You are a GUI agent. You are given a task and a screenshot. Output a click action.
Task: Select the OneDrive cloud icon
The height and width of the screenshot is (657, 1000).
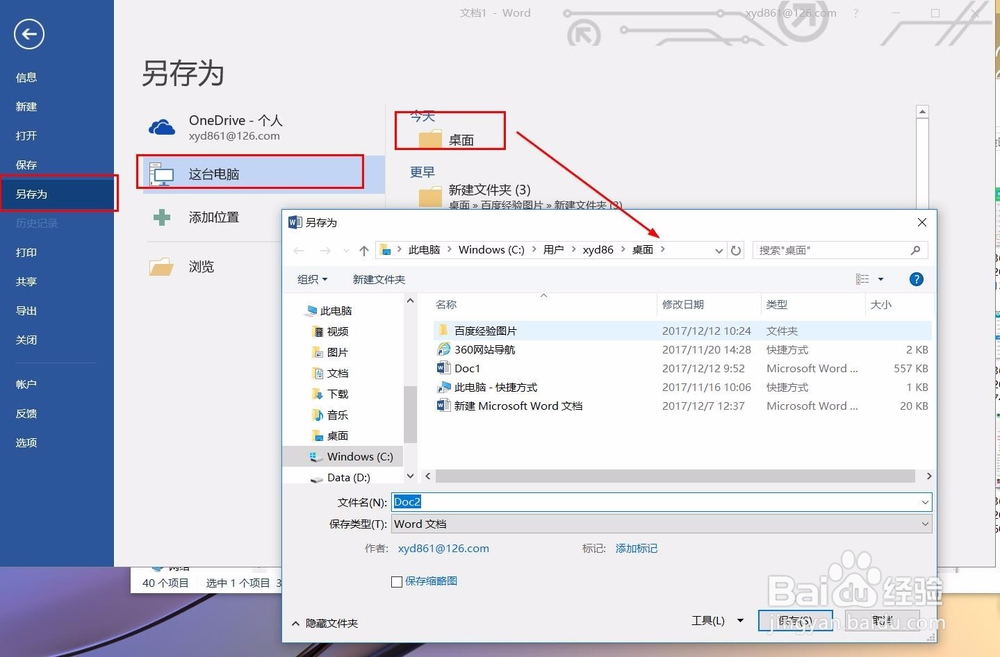click(x=162, y=127)
